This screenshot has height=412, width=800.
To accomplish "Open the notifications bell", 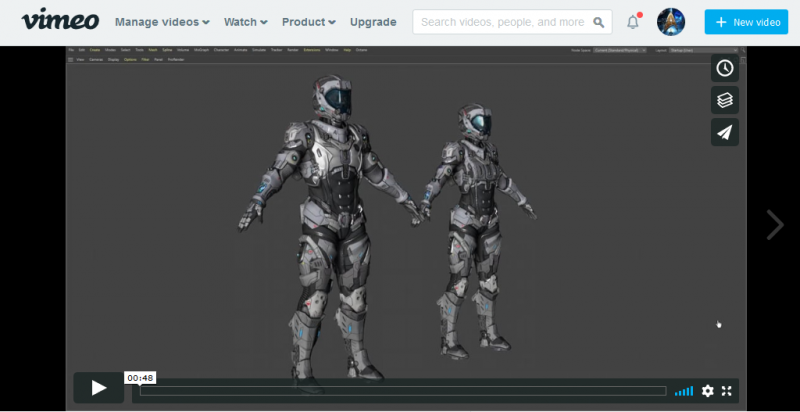I will coord(633,22).
